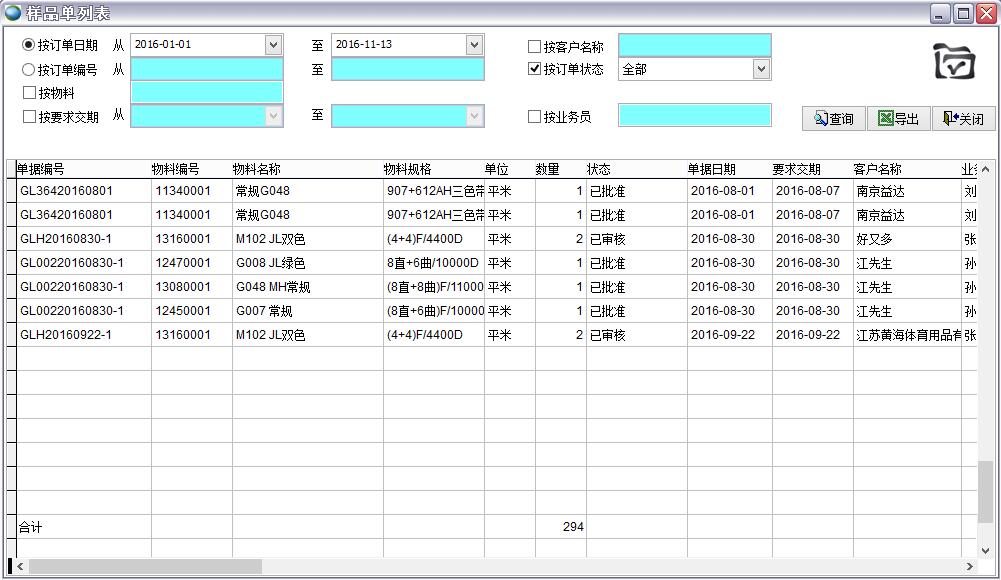The height and width of the screenshot is (580, 1001).
Task: Enable the 按物料 checkbox
Action: 29,93
